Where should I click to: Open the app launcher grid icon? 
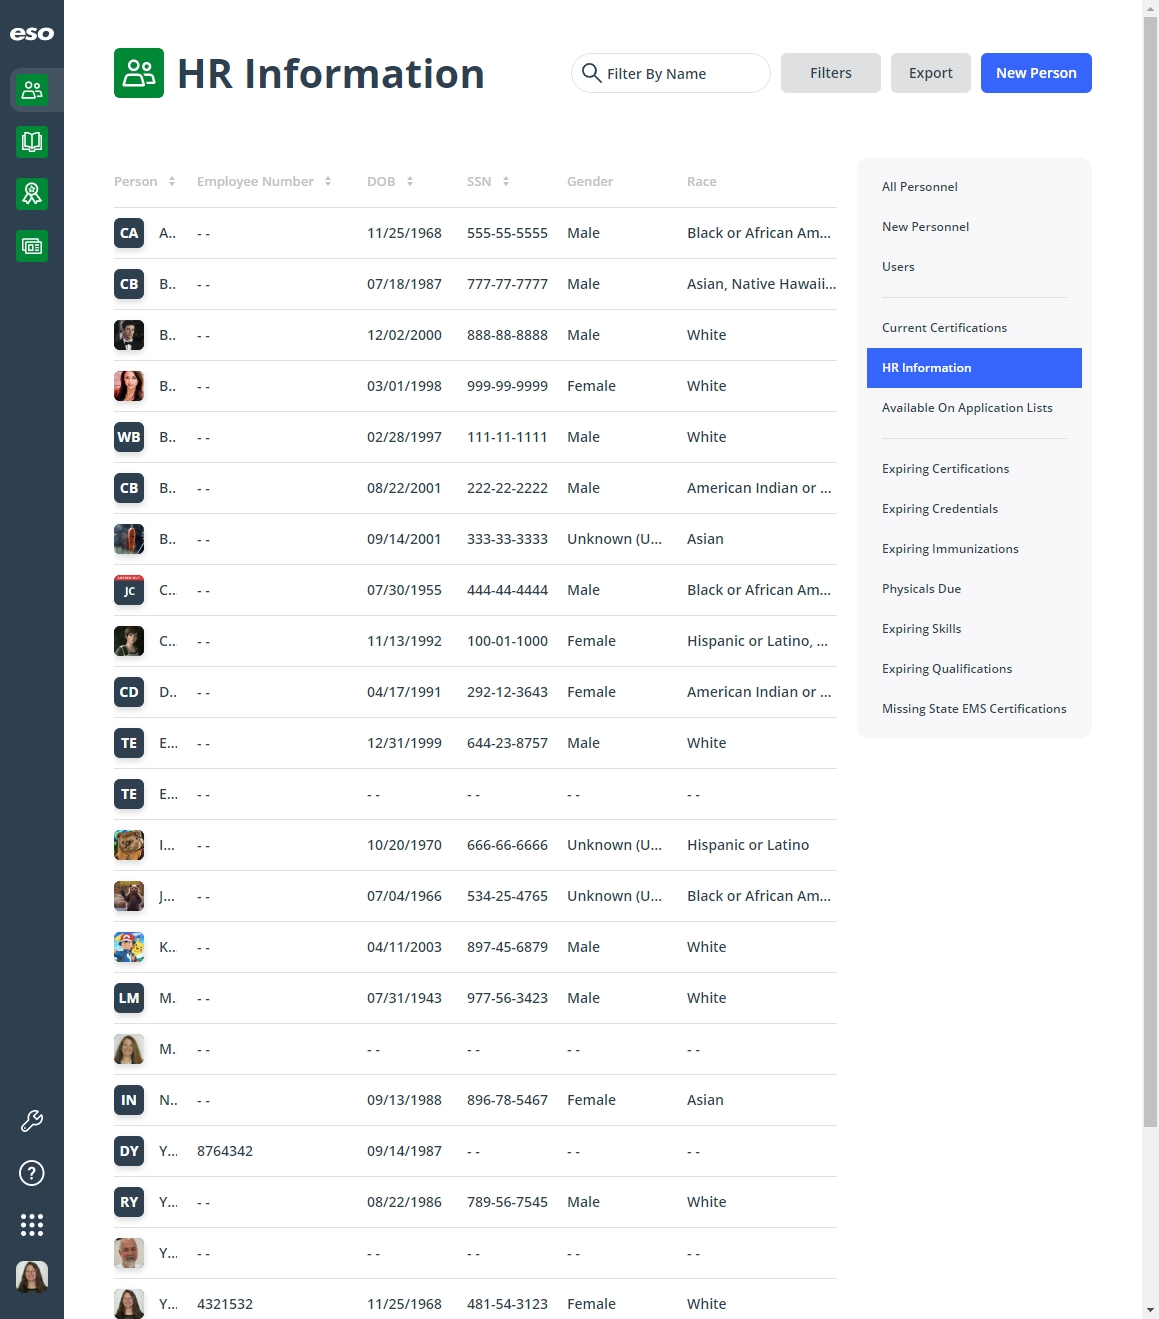[32, 1225]
